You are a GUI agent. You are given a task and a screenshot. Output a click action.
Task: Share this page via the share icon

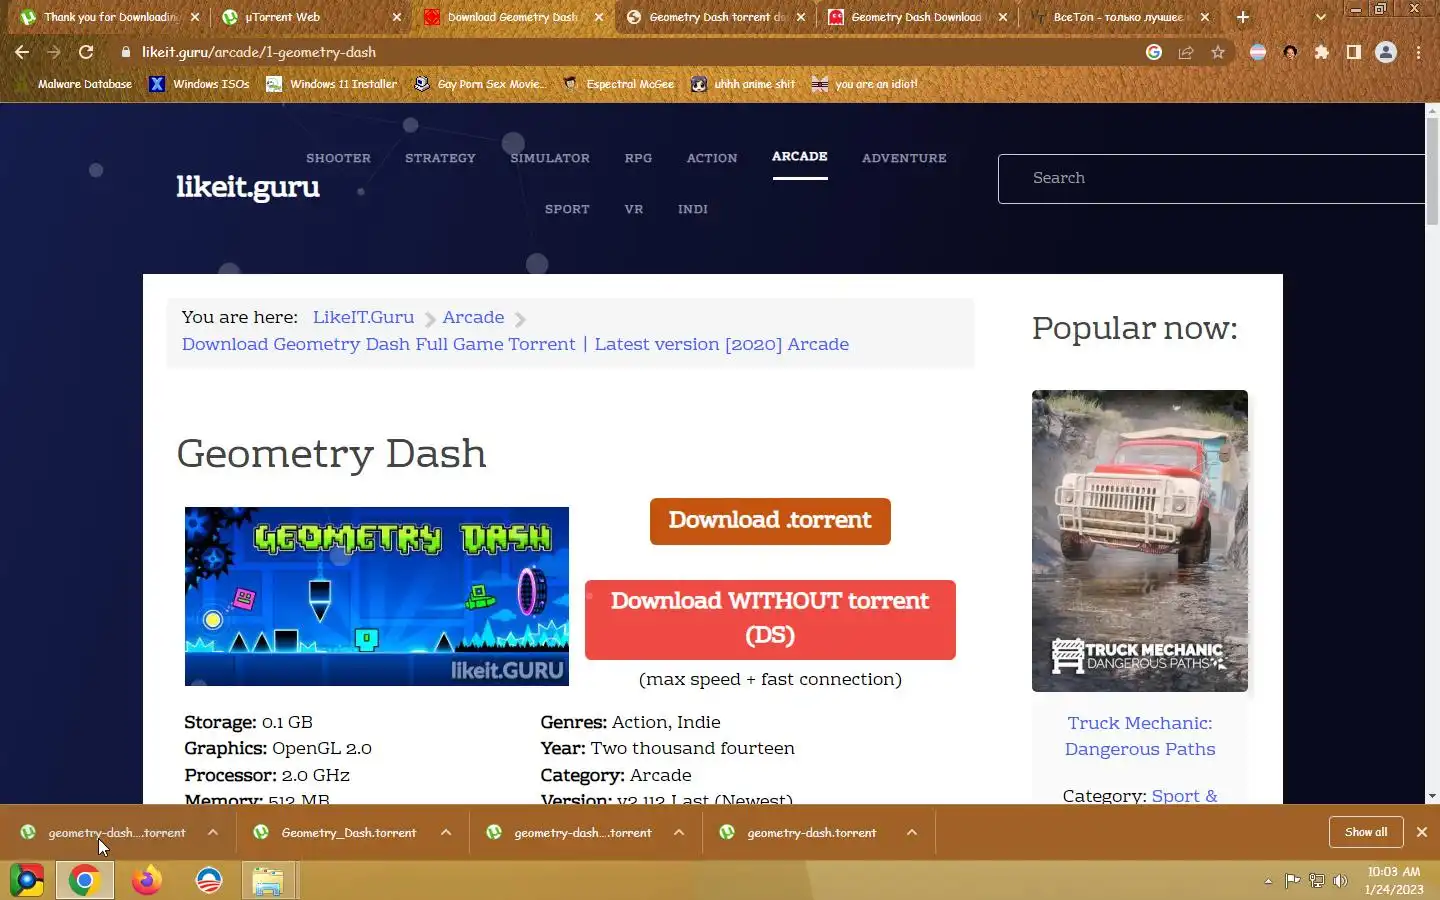[1186, 52]
